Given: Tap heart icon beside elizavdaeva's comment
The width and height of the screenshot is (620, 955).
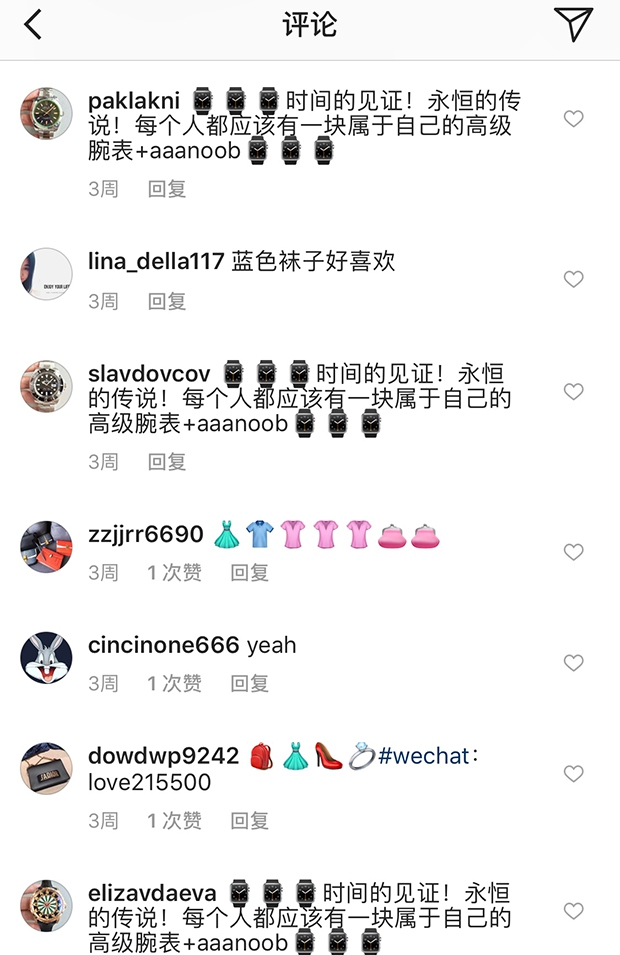Looking at the screenshot, I should point(574,911).
